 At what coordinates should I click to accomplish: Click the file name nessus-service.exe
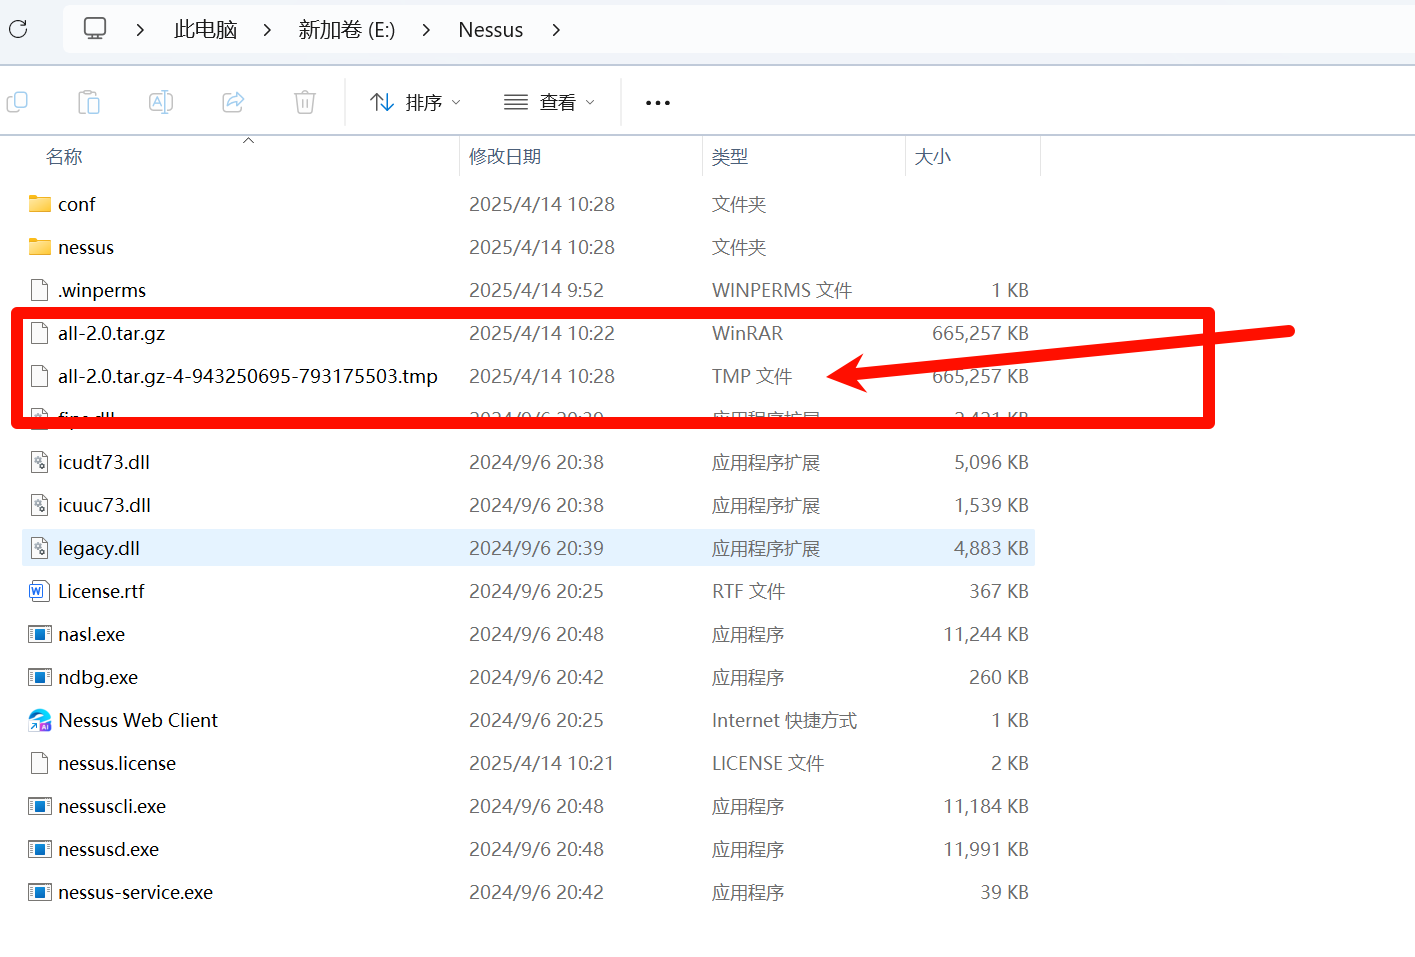(136, 892)
